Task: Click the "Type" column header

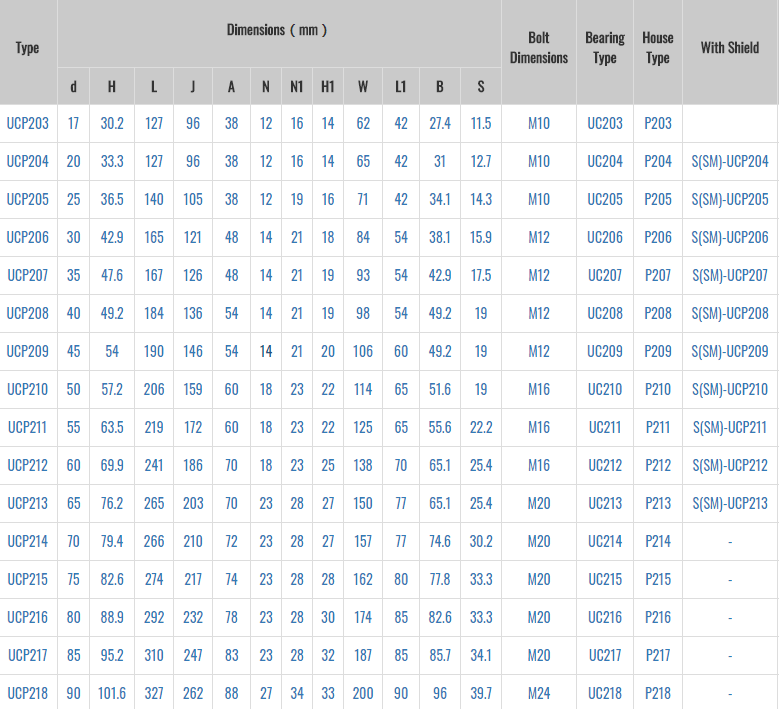Action: 28,48
